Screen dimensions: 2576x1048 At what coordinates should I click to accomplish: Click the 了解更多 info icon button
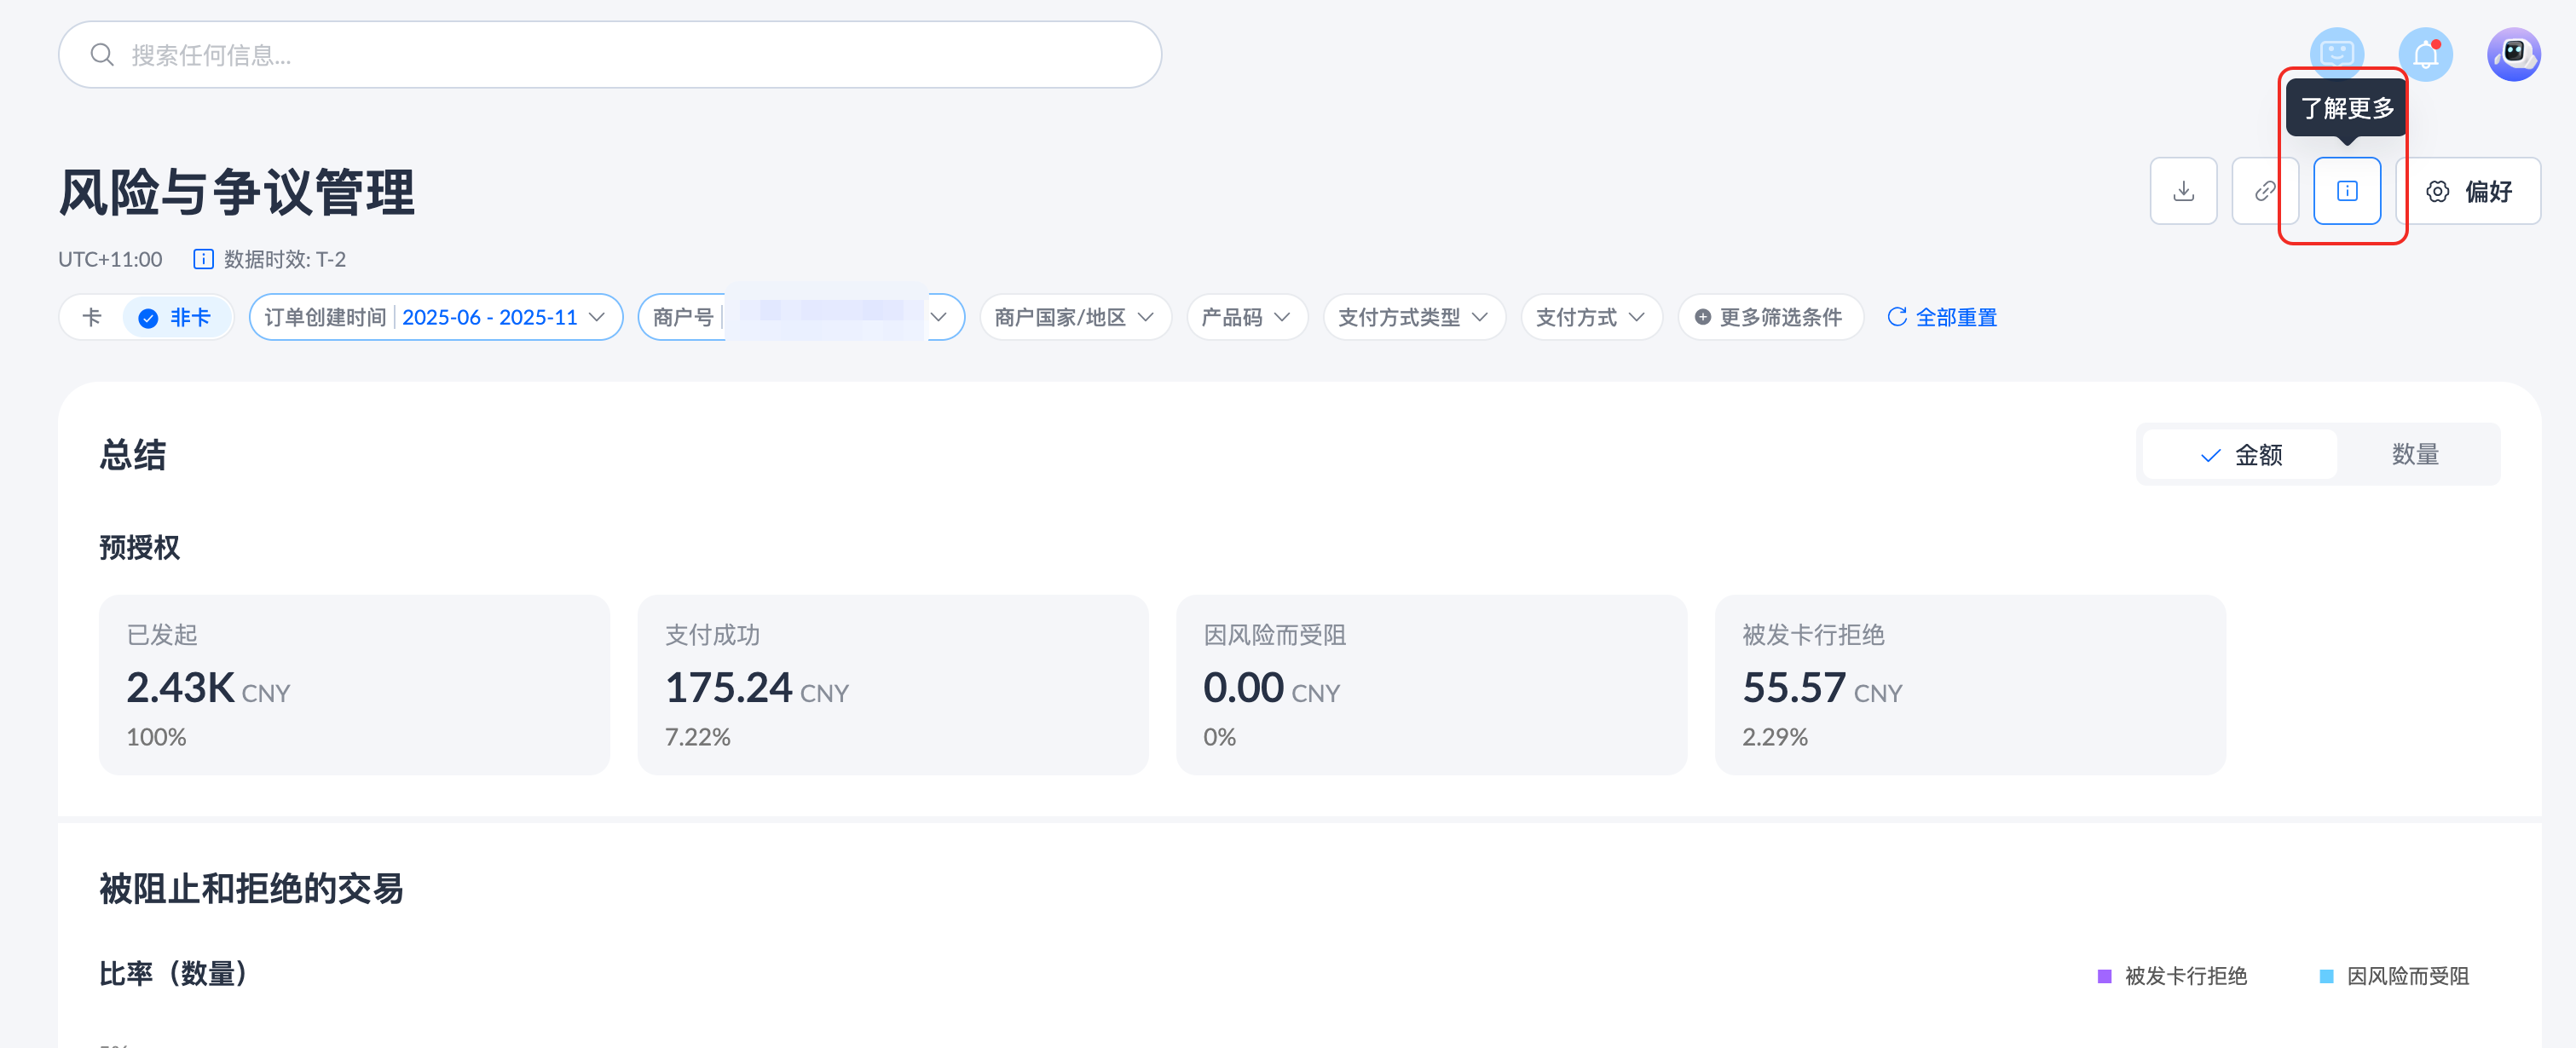click(x=2346, y=191)
